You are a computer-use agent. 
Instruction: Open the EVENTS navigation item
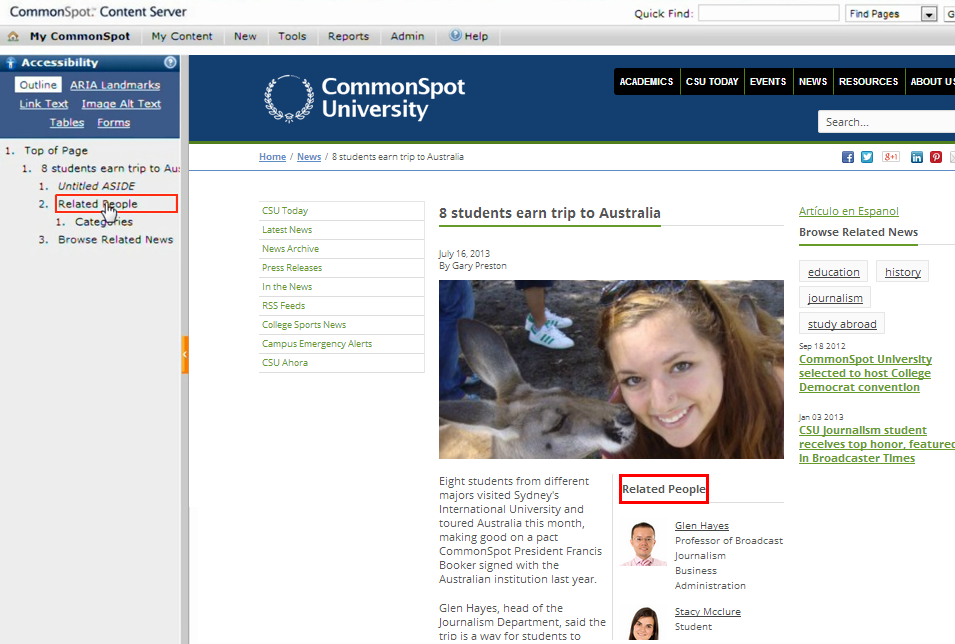pos(768,82)
